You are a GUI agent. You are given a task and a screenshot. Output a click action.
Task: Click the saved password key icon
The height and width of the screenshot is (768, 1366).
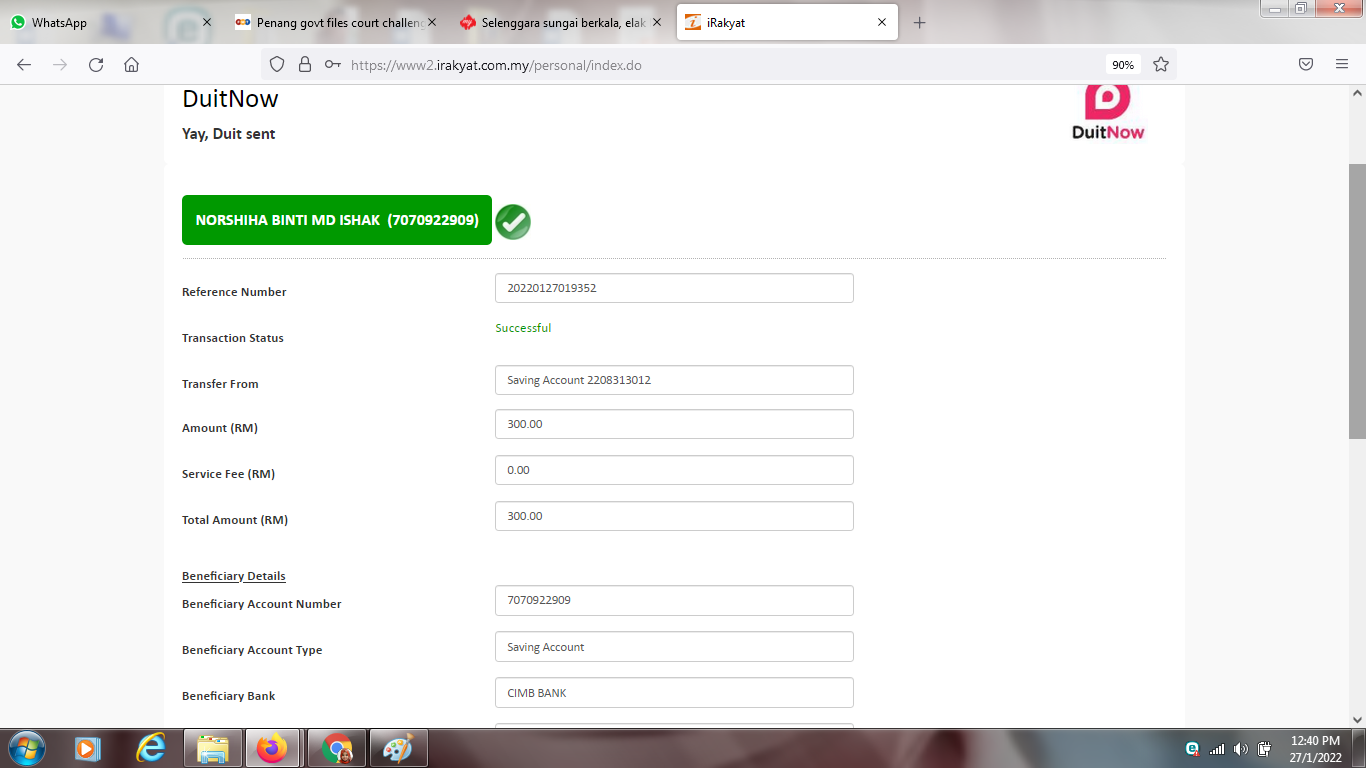click(333, 65)
